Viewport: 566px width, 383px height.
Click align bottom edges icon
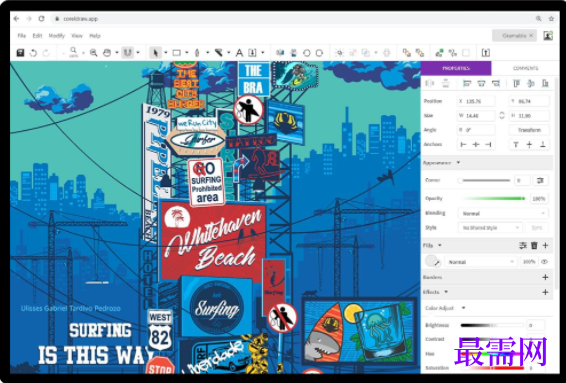point(545,83)
